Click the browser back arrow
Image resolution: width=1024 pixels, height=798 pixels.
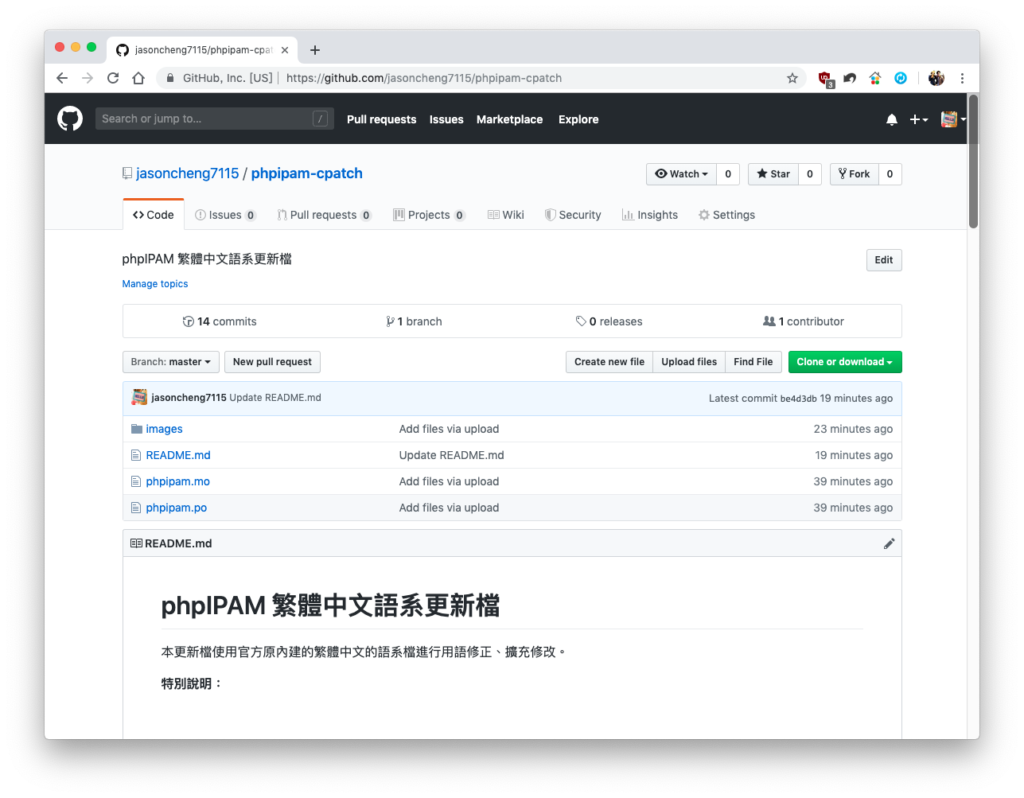point(62,78)
